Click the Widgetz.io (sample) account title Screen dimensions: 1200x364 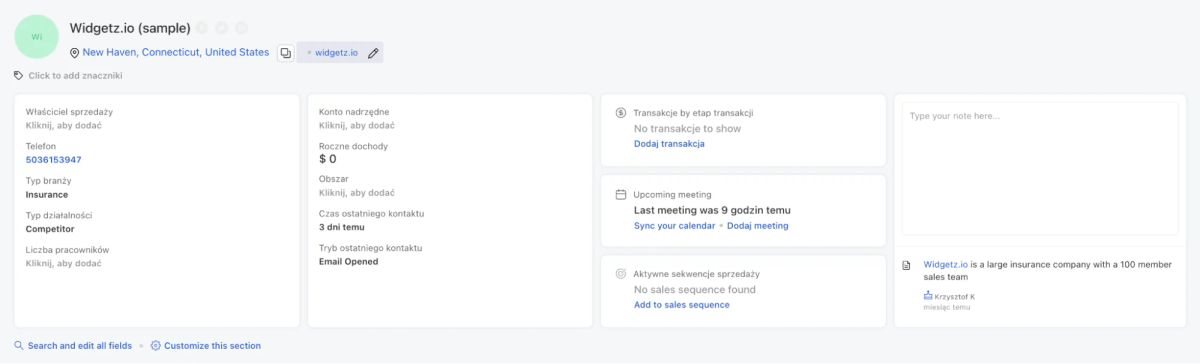point(130,28)
